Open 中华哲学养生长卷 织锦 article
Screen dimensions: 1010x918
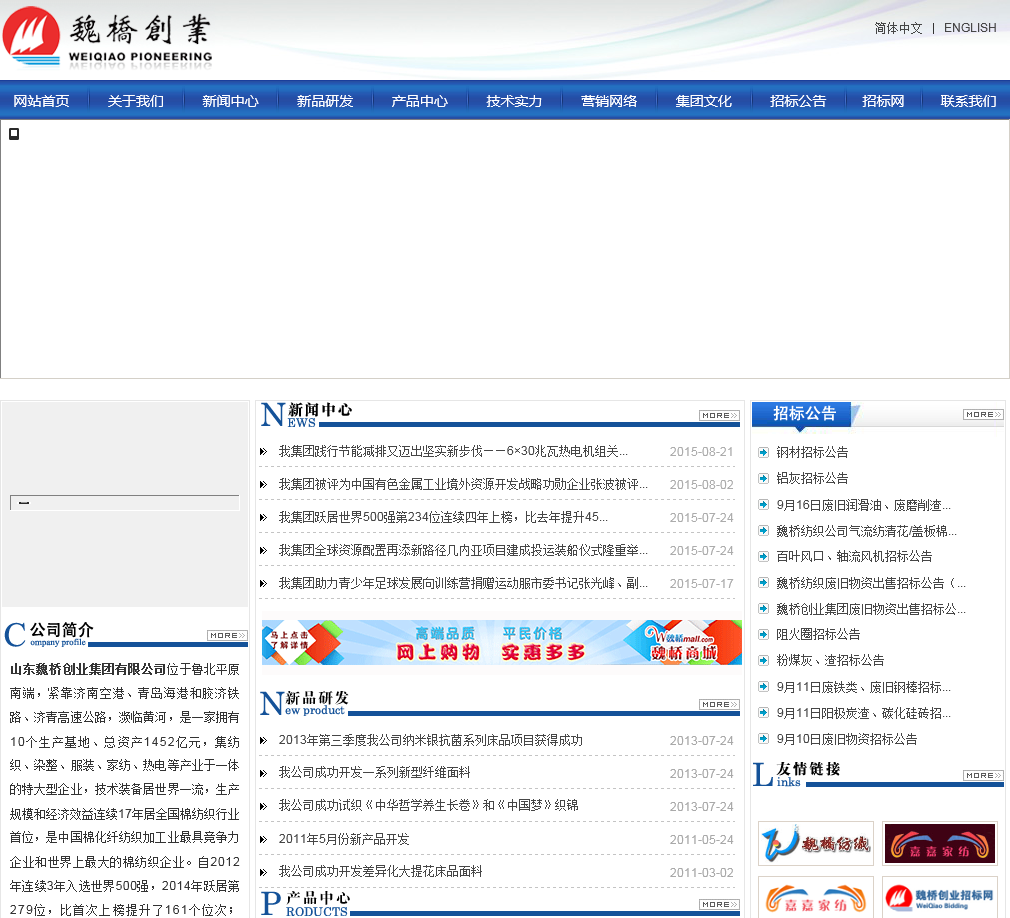[x=428, y=806]
